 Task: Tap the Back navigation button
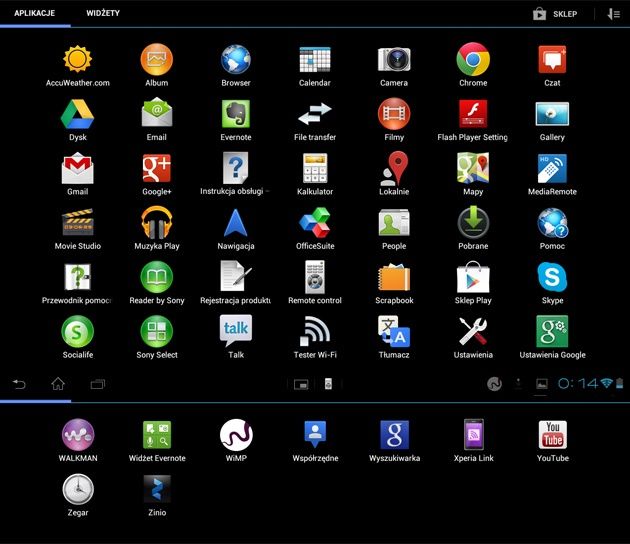point(19,384)
